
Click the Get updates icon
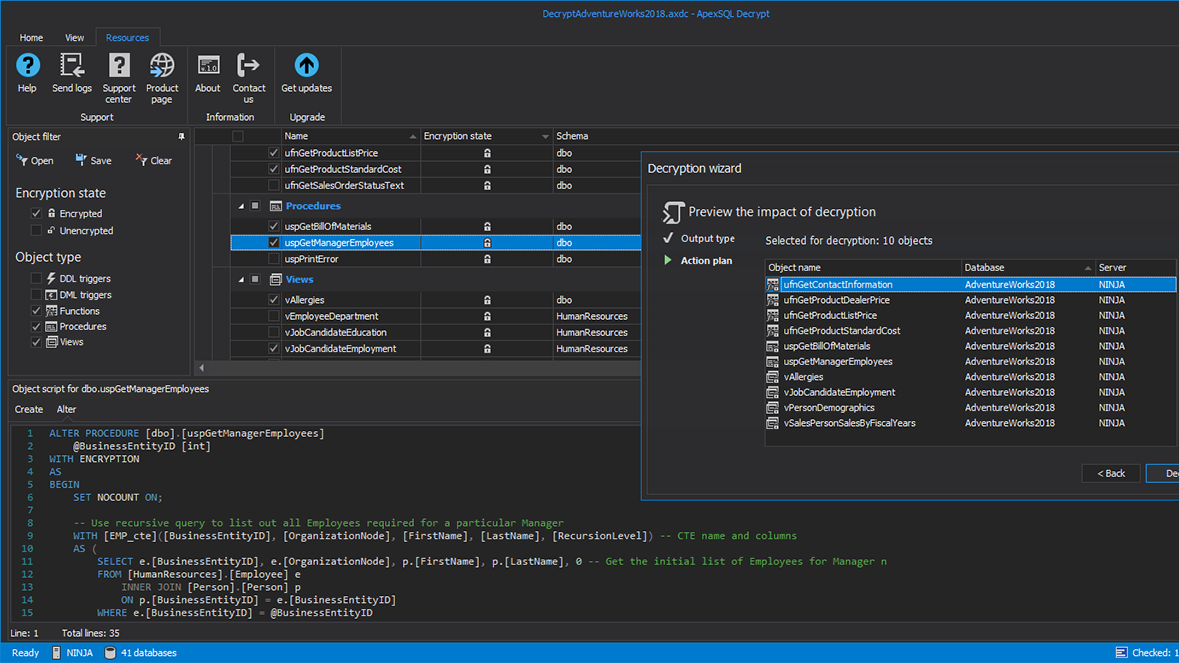coord(306,66)
